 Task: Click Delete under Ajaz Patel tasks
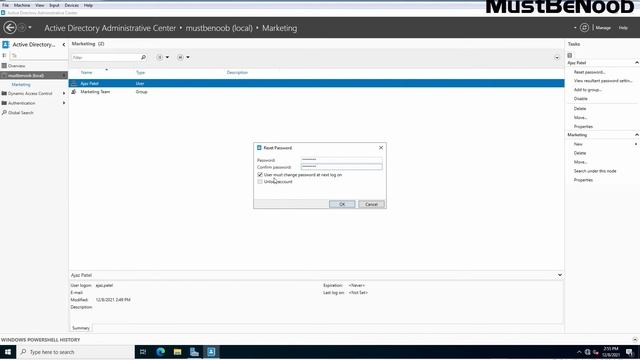coord(580,109)
